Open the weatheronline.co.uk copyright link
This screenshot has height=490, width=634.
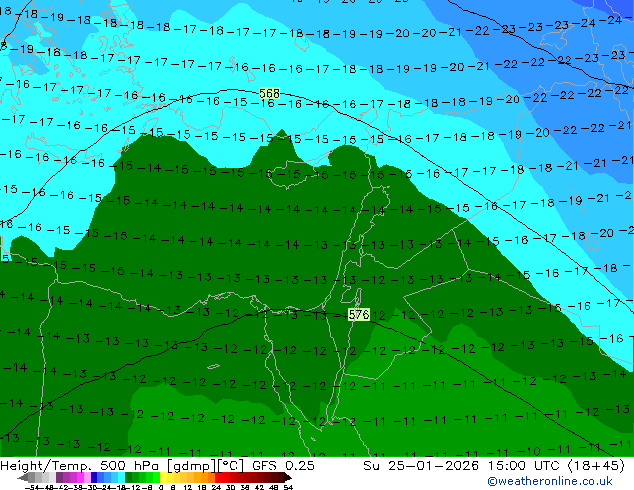pyautogui.click(x=549, y=481)
